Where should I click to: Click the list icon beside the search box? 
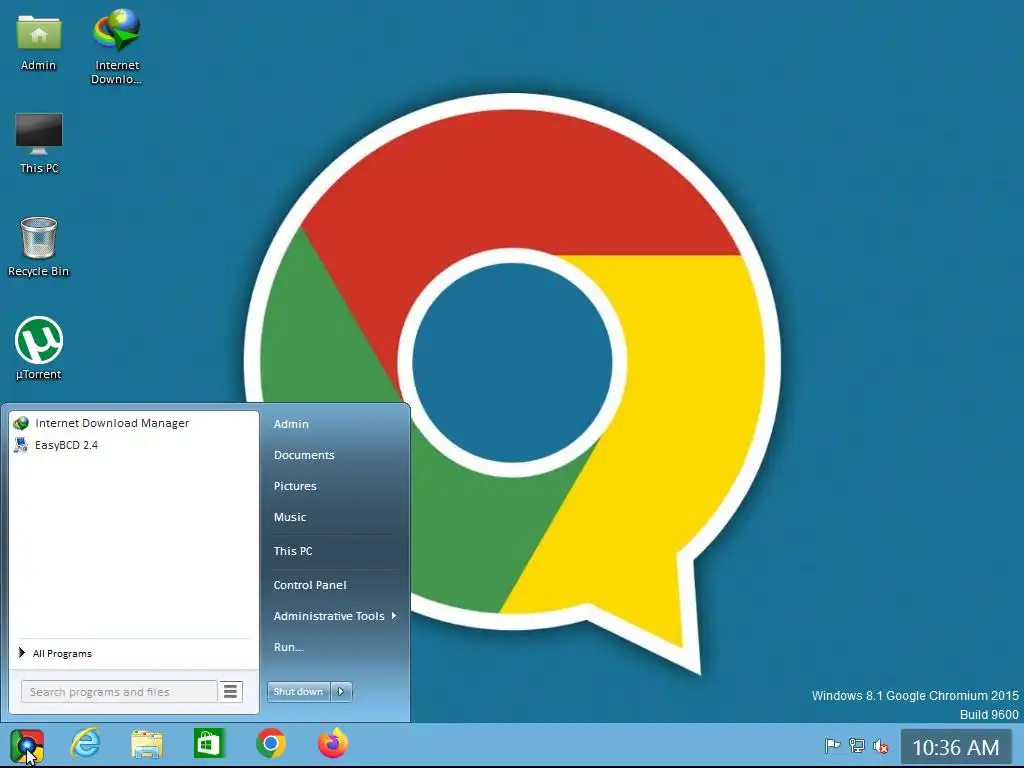tap(230, 692)
